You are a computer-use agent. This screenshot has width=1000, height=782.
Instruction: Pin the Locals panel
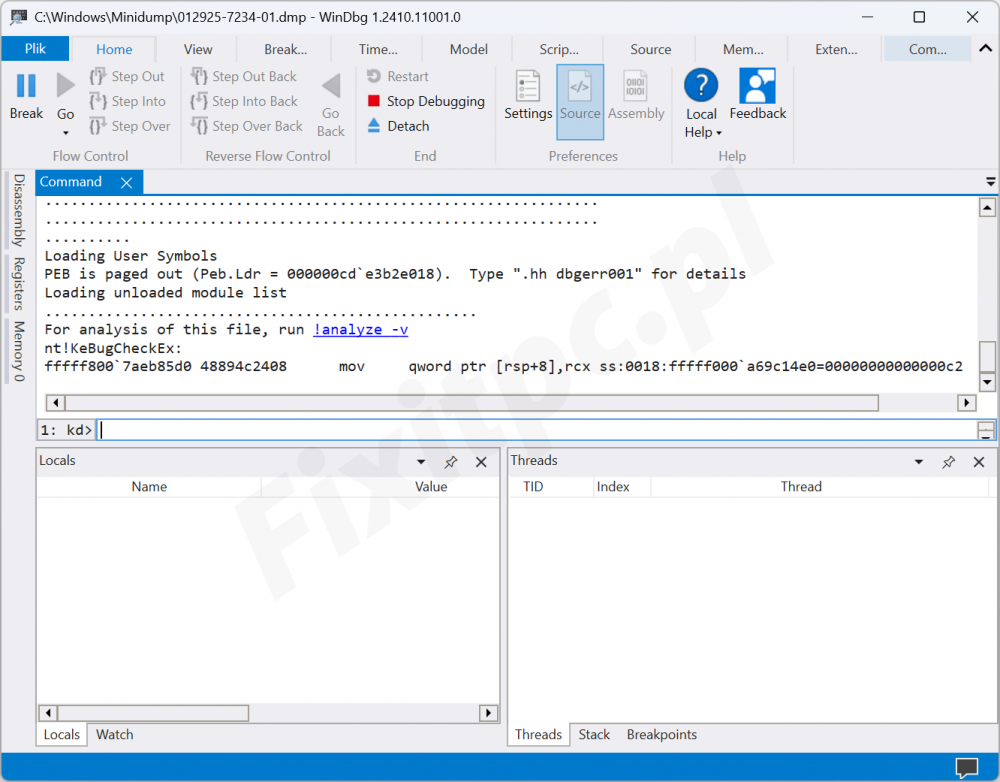(x=451, y=462)
